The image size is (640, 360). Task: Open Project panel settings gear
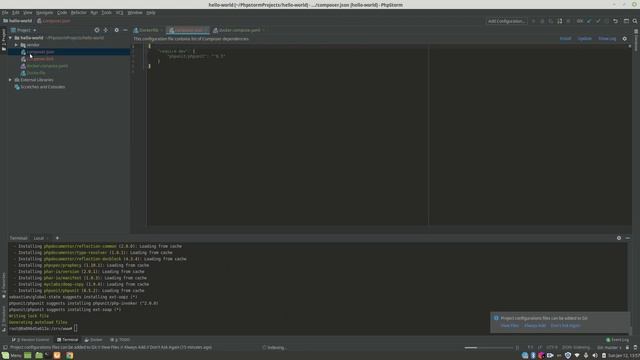[116, 30]
